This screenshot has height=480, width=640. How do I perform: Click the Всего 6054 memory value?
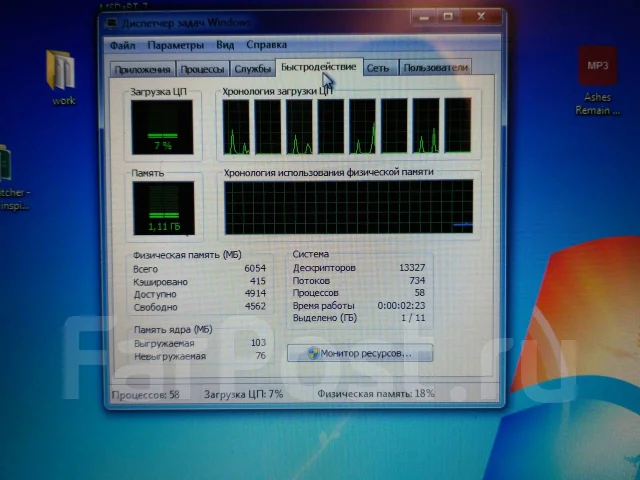(255, 268)
